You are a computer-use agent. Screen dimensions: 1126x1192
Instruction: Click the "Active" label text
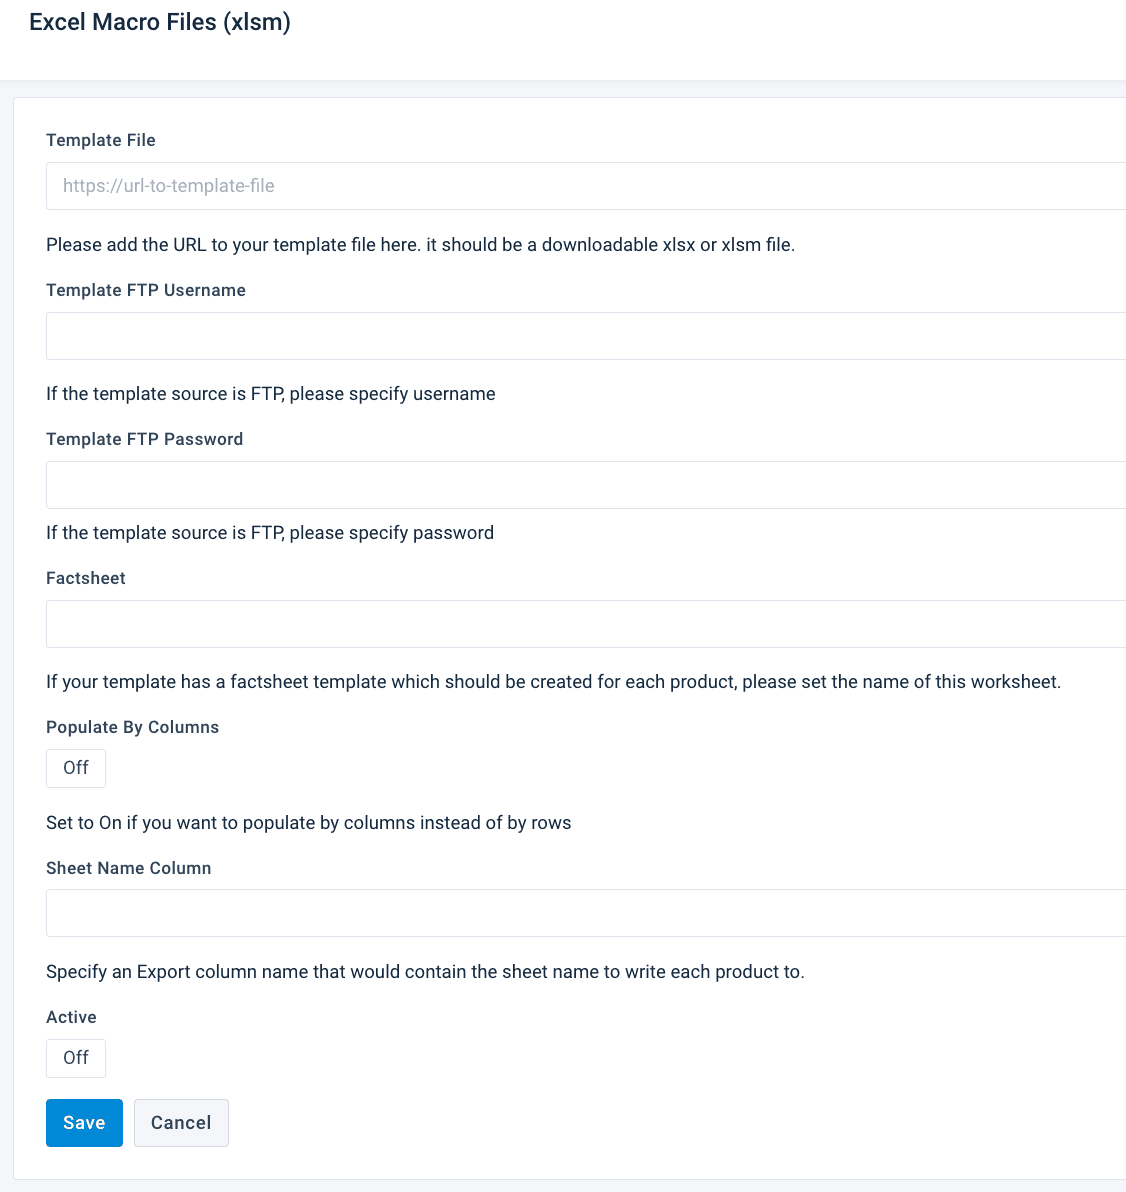72,1017
